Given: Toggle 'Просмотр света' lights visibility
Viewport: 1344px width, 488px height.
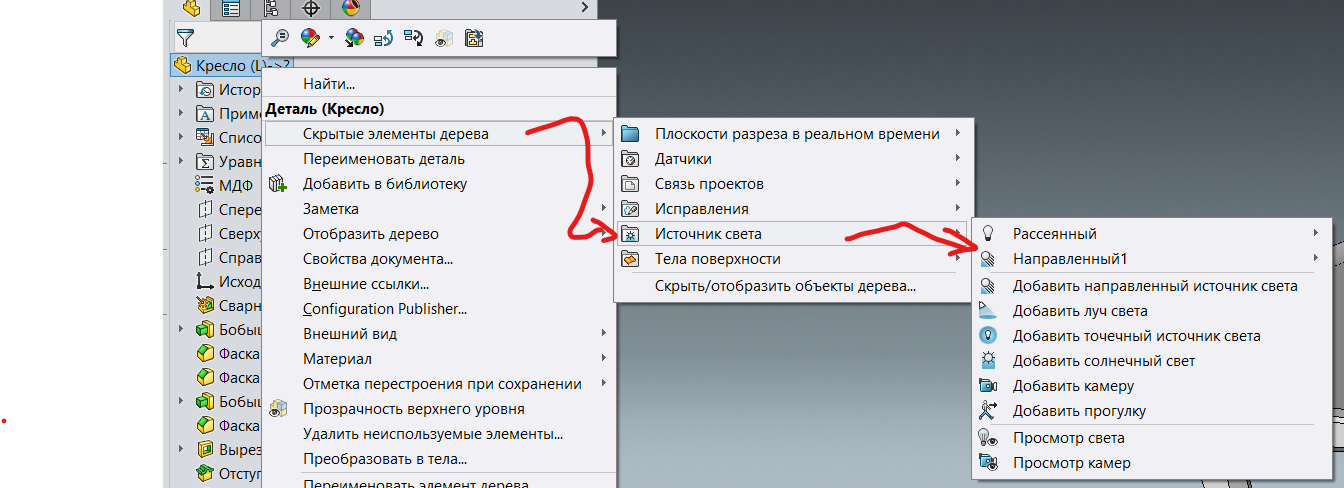Looking at the screenshot, I should coord(1068,438).
